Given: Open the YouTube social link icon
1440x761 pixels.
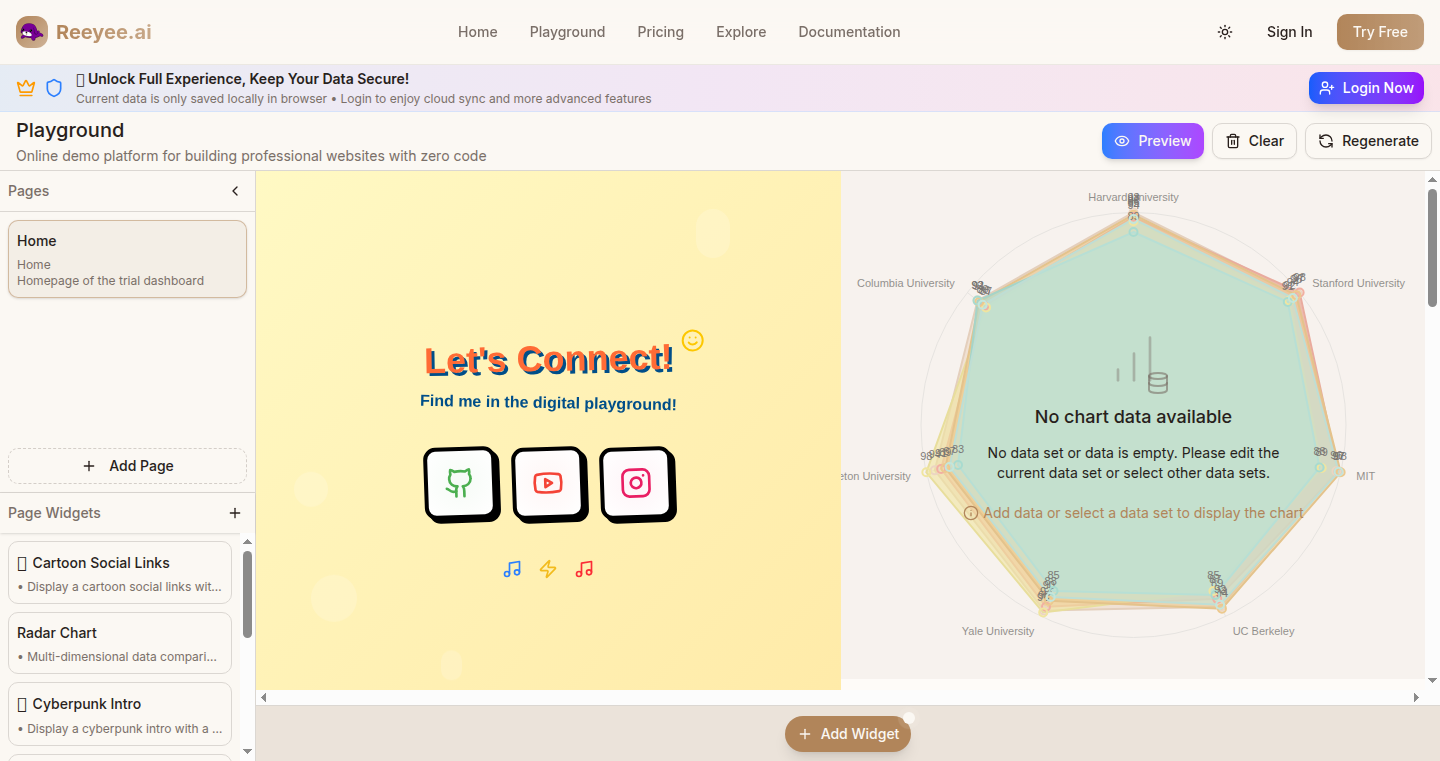Looking at the screenshot, I should click(x=548, y=484).
